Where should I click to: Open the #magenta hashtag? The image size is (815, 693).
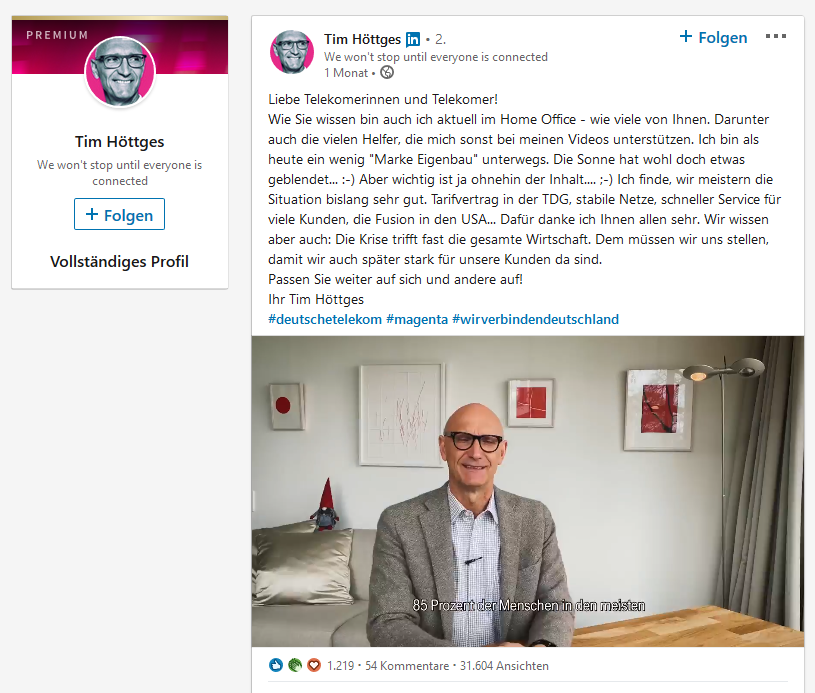coord(417,319)
